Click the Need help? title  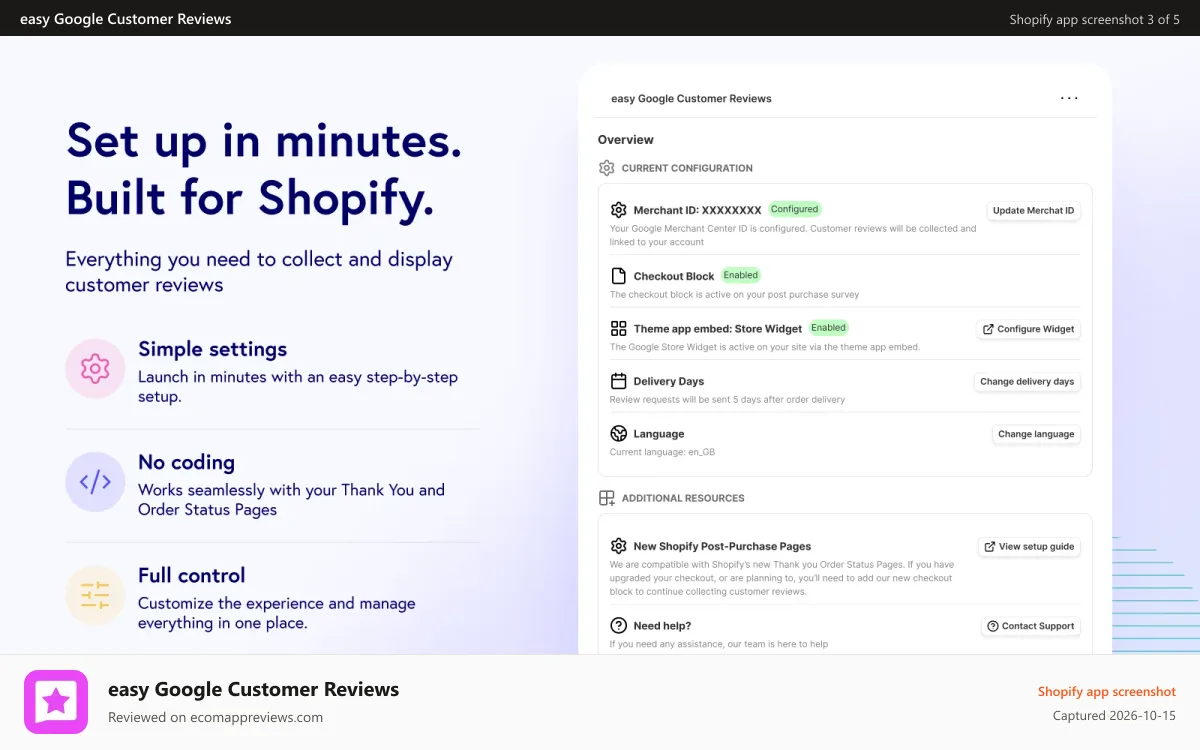point(662,626)
